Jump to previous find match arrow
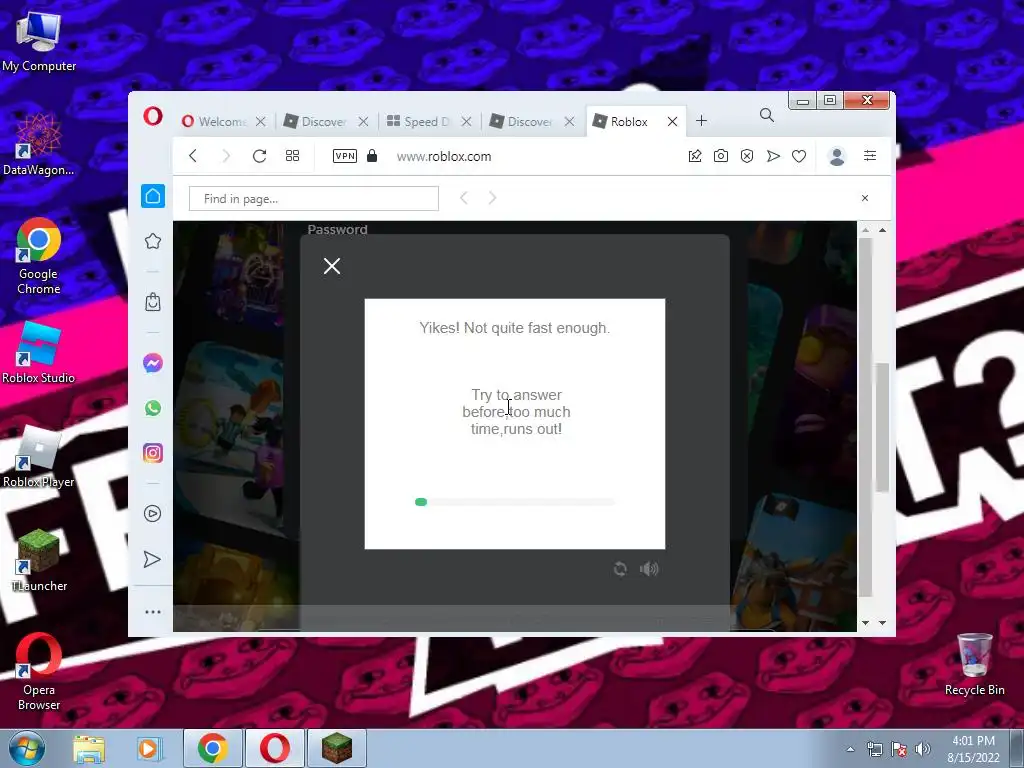This screenshot has height=768, width=1024. (x=464, y=198)
